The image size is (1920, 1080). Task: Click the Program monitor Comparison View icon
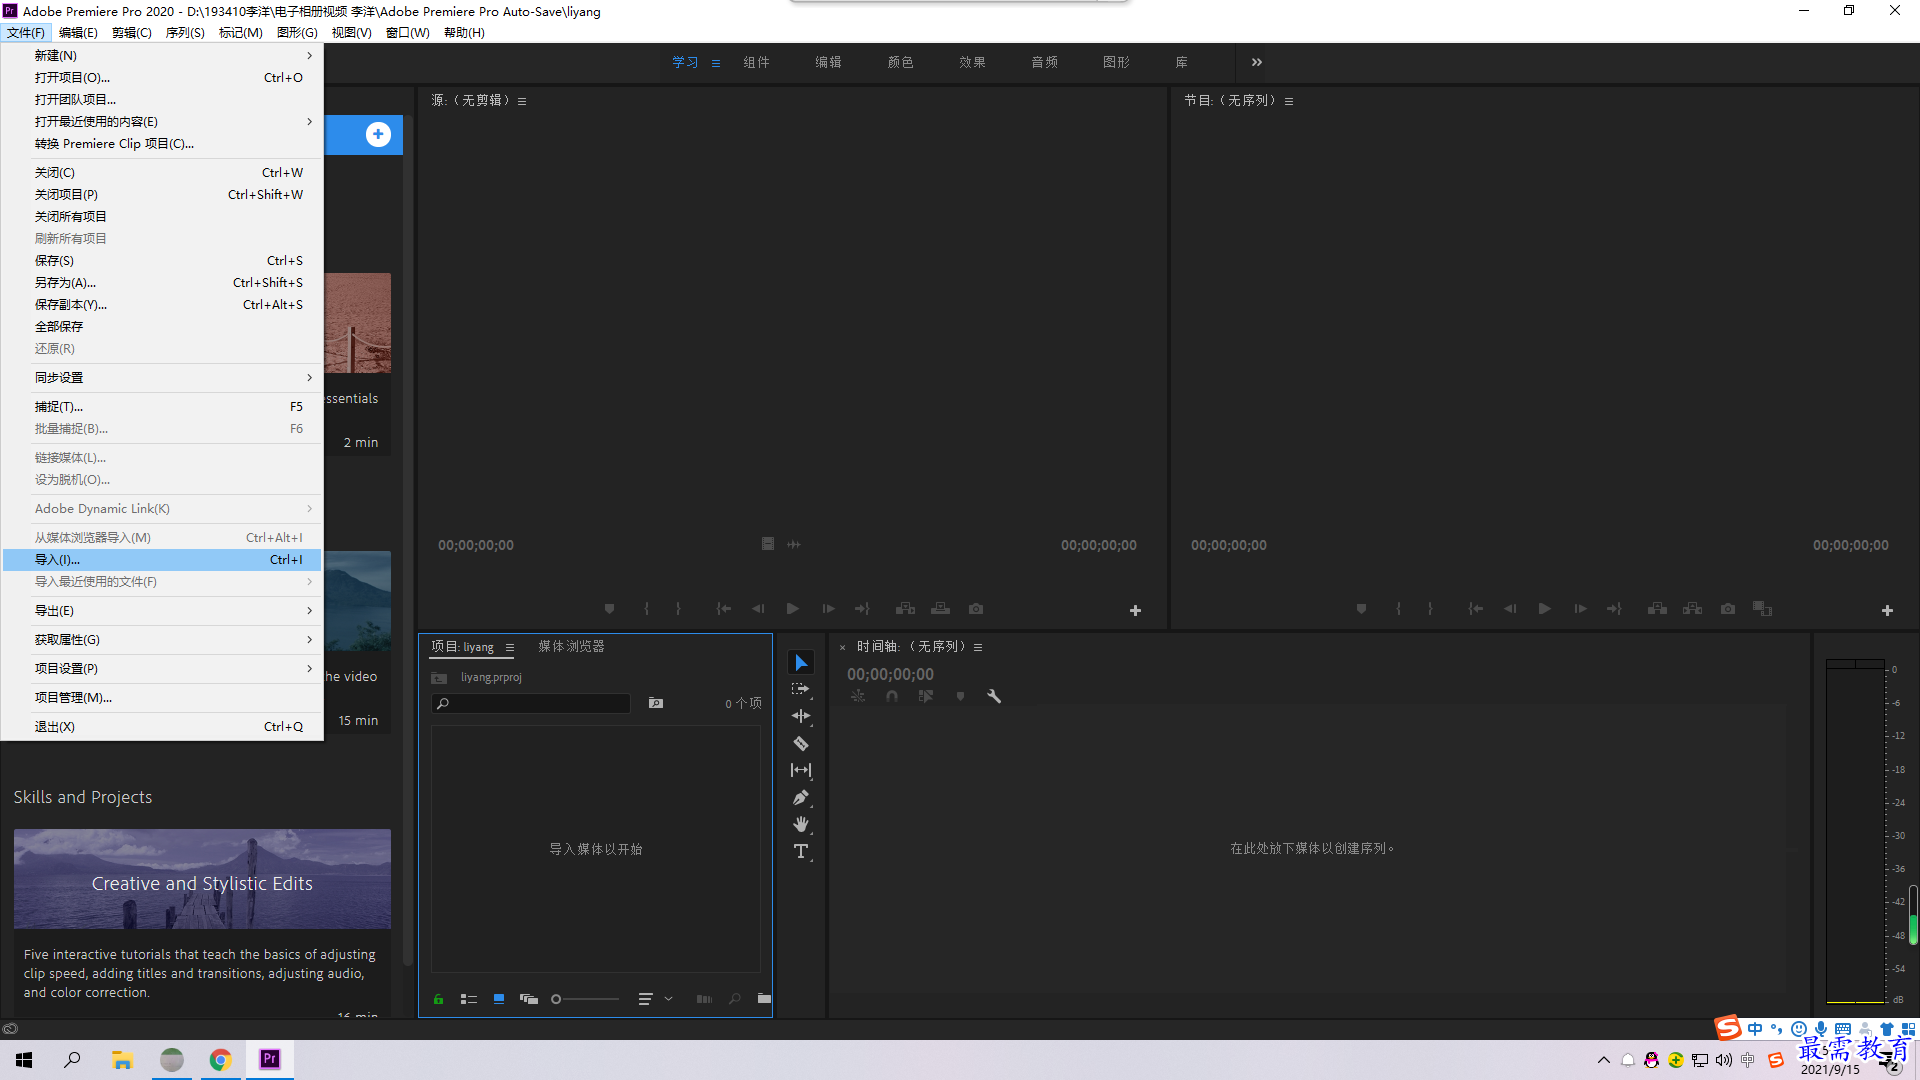(1763, 608)
